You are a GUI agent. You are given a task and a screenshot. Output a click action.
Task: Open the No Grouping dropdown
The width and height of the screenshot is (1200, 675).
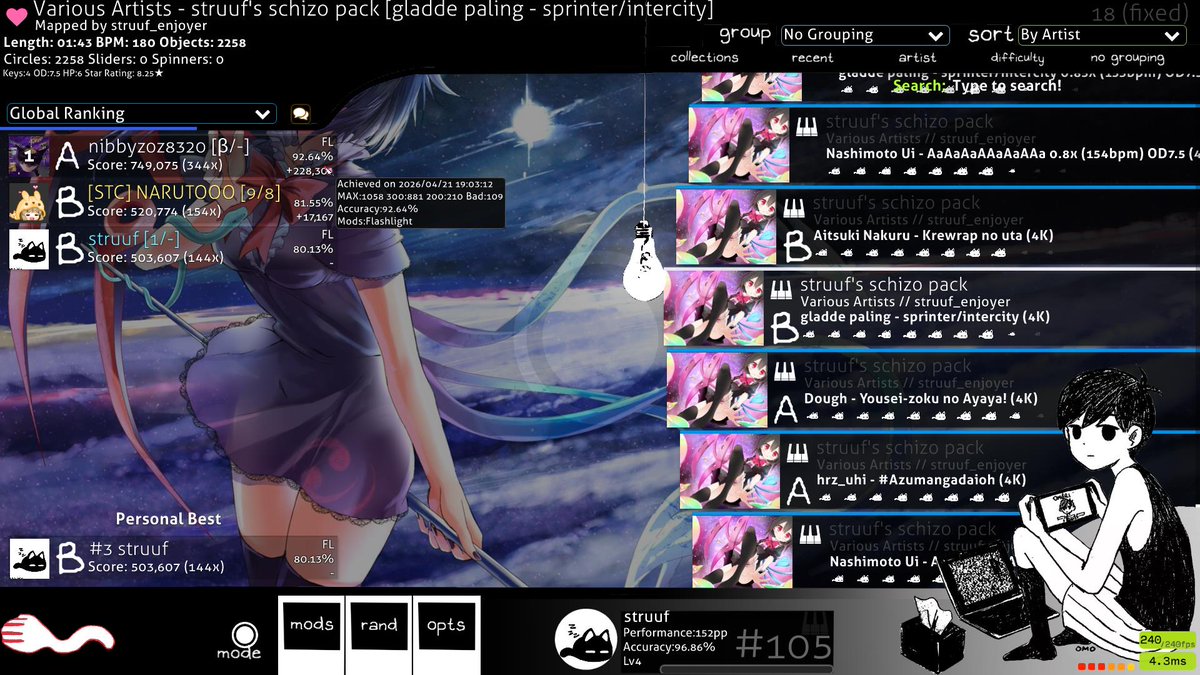pyautogui.click(x=865, y=35)
